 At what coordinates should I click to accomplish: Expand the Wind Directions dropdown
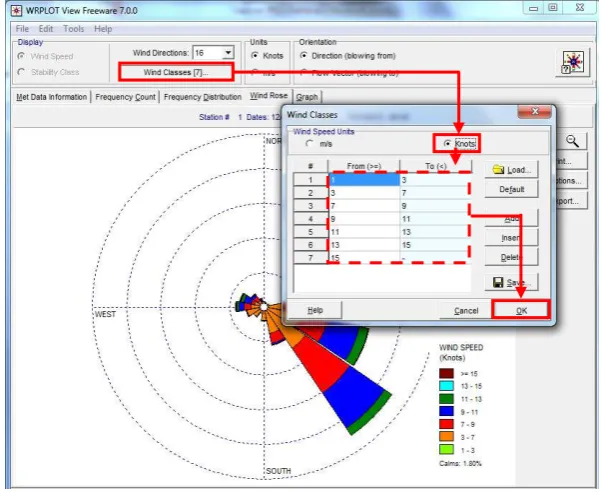[228, 53]
